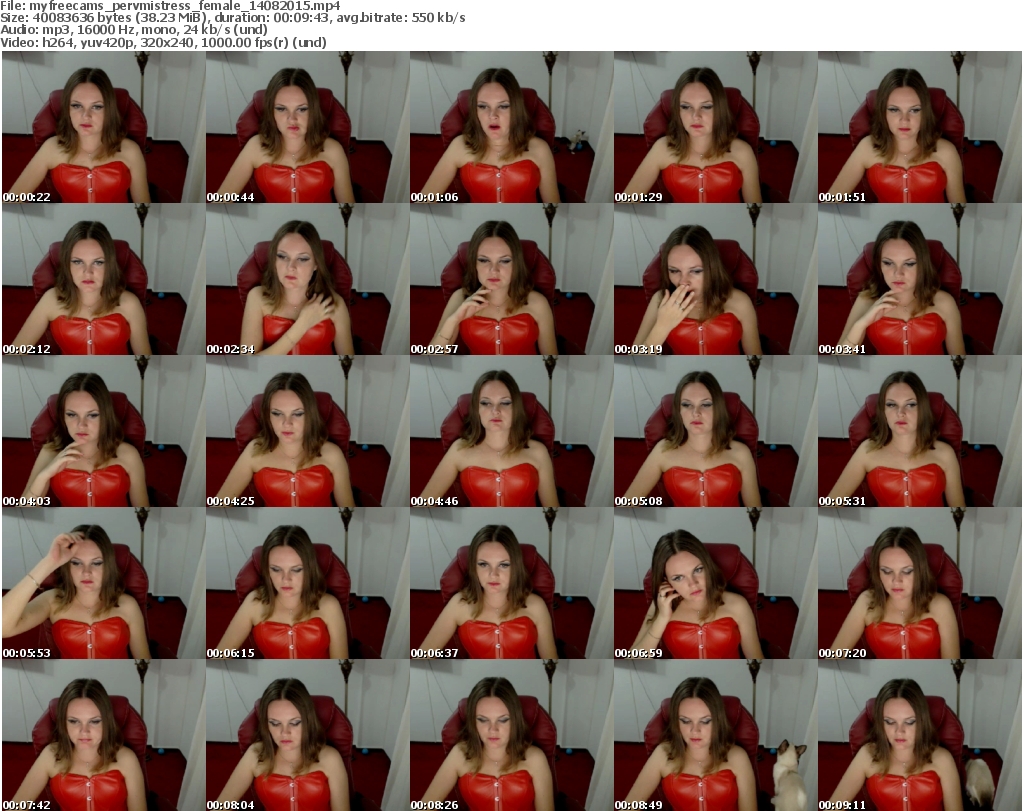Choose the thumbnail at 00:06:59
1024x811 pixels.
pyautogui.click(x=716, y=583)
